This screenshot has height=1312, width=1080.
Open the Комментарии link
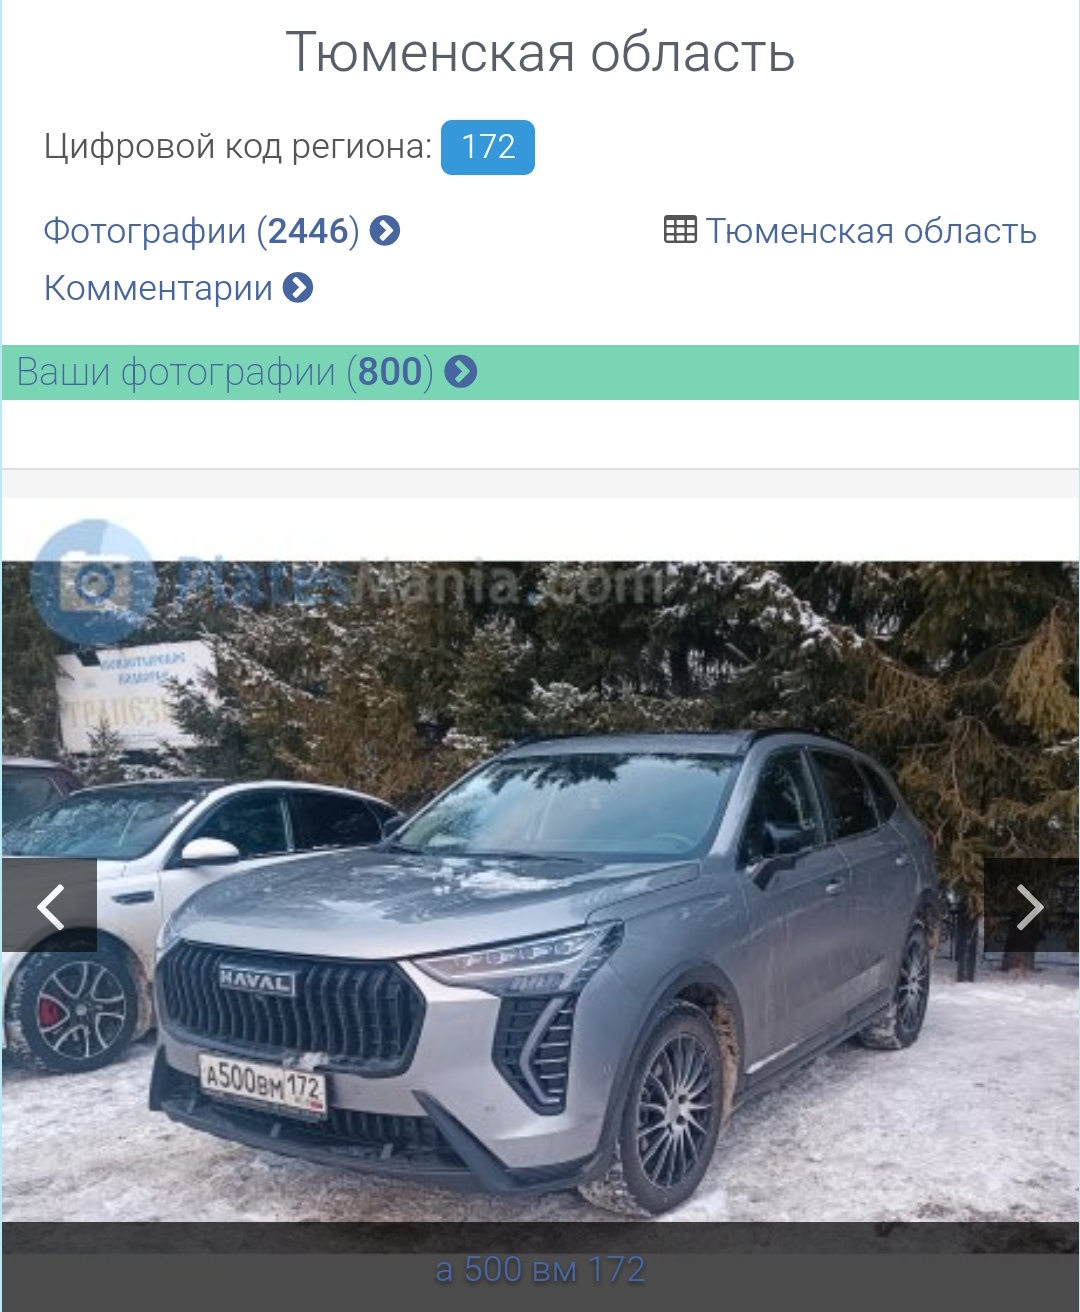pyautogui.click(x=158, y=288)
